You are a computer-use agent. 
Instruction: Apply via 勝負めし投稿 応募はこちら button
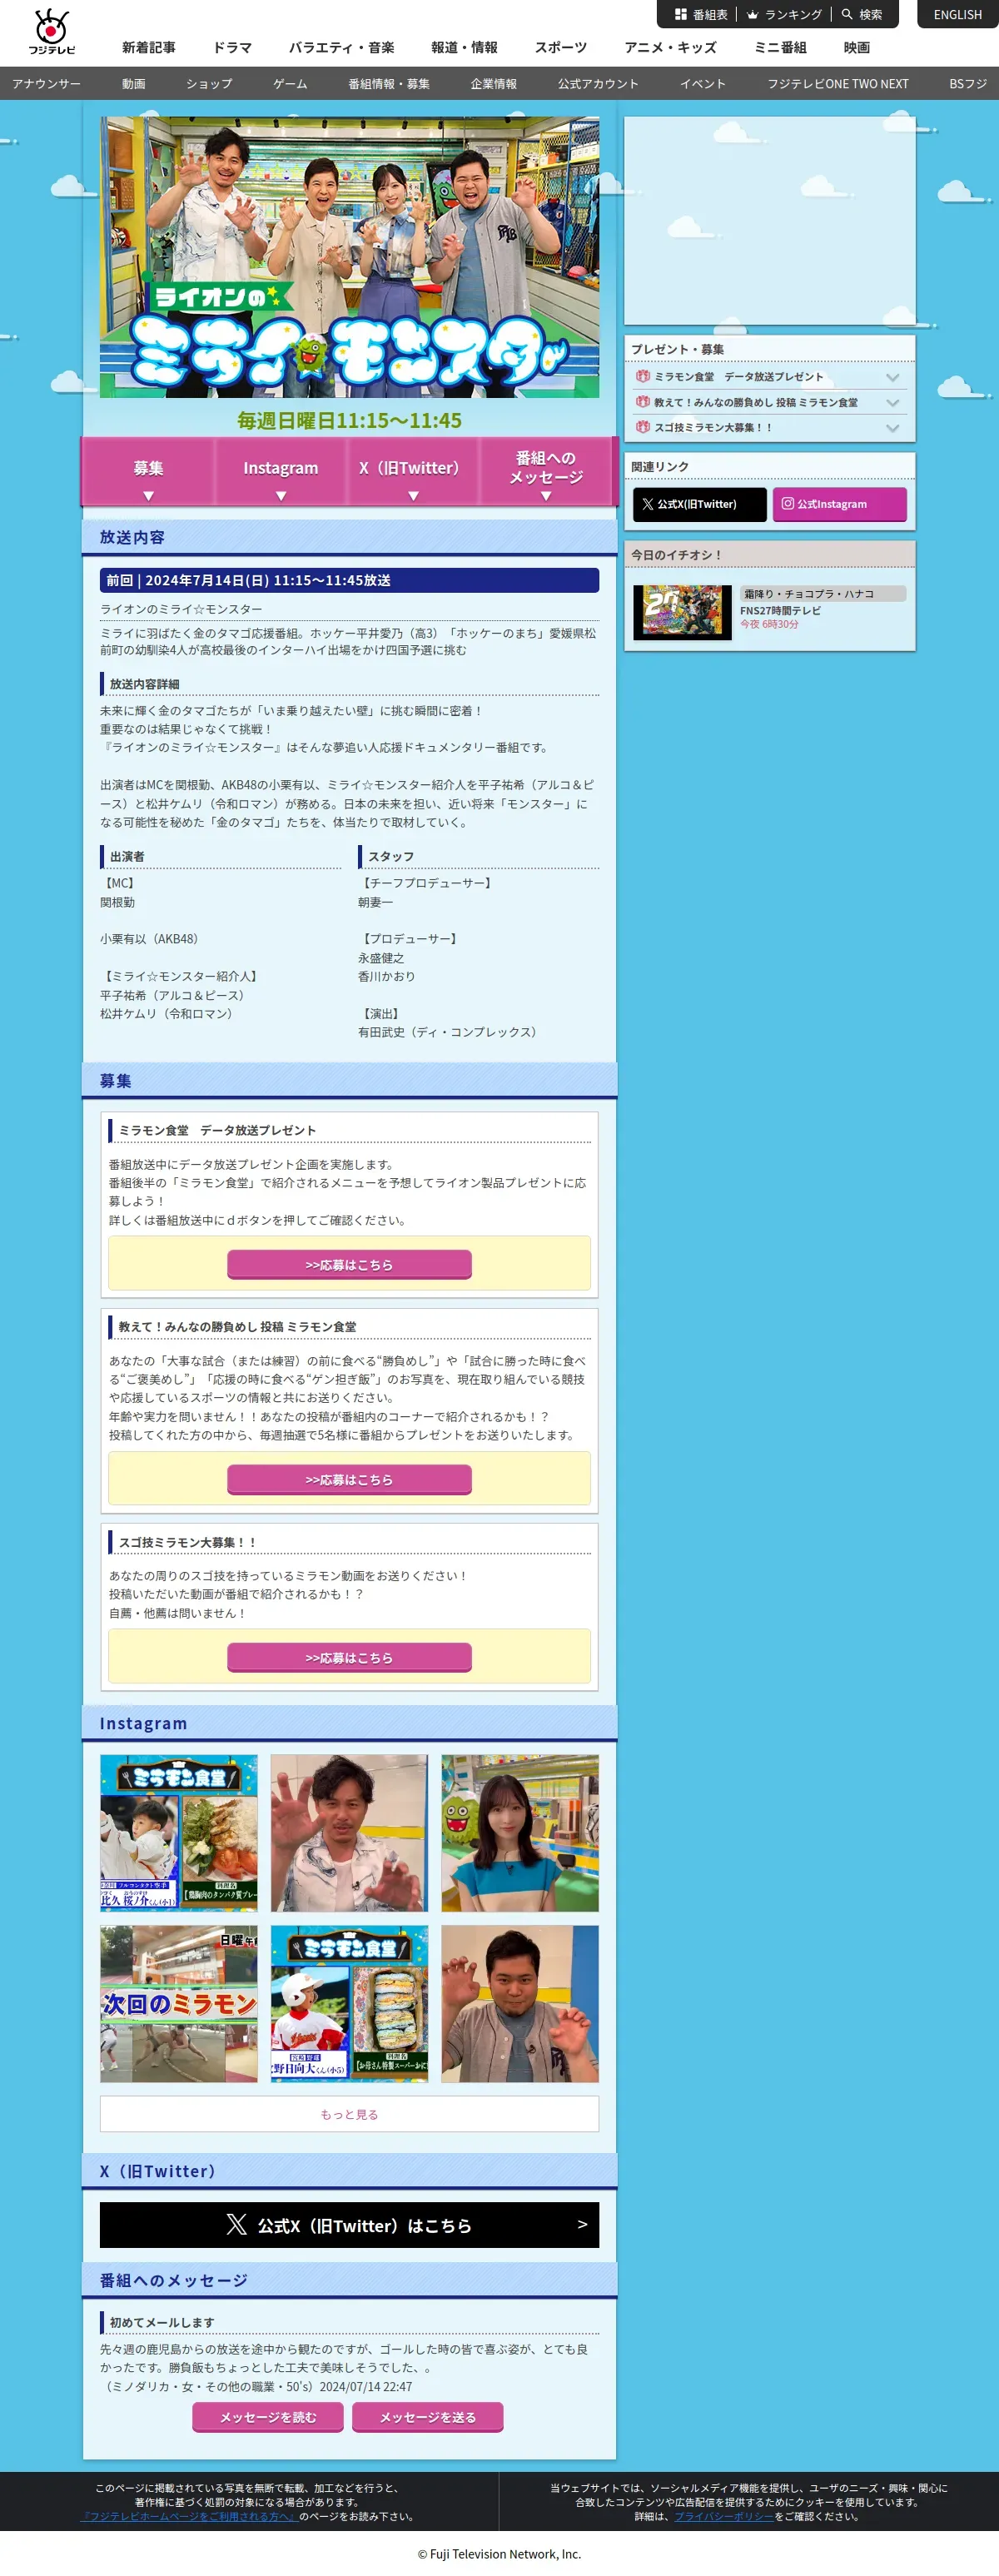349,1479
